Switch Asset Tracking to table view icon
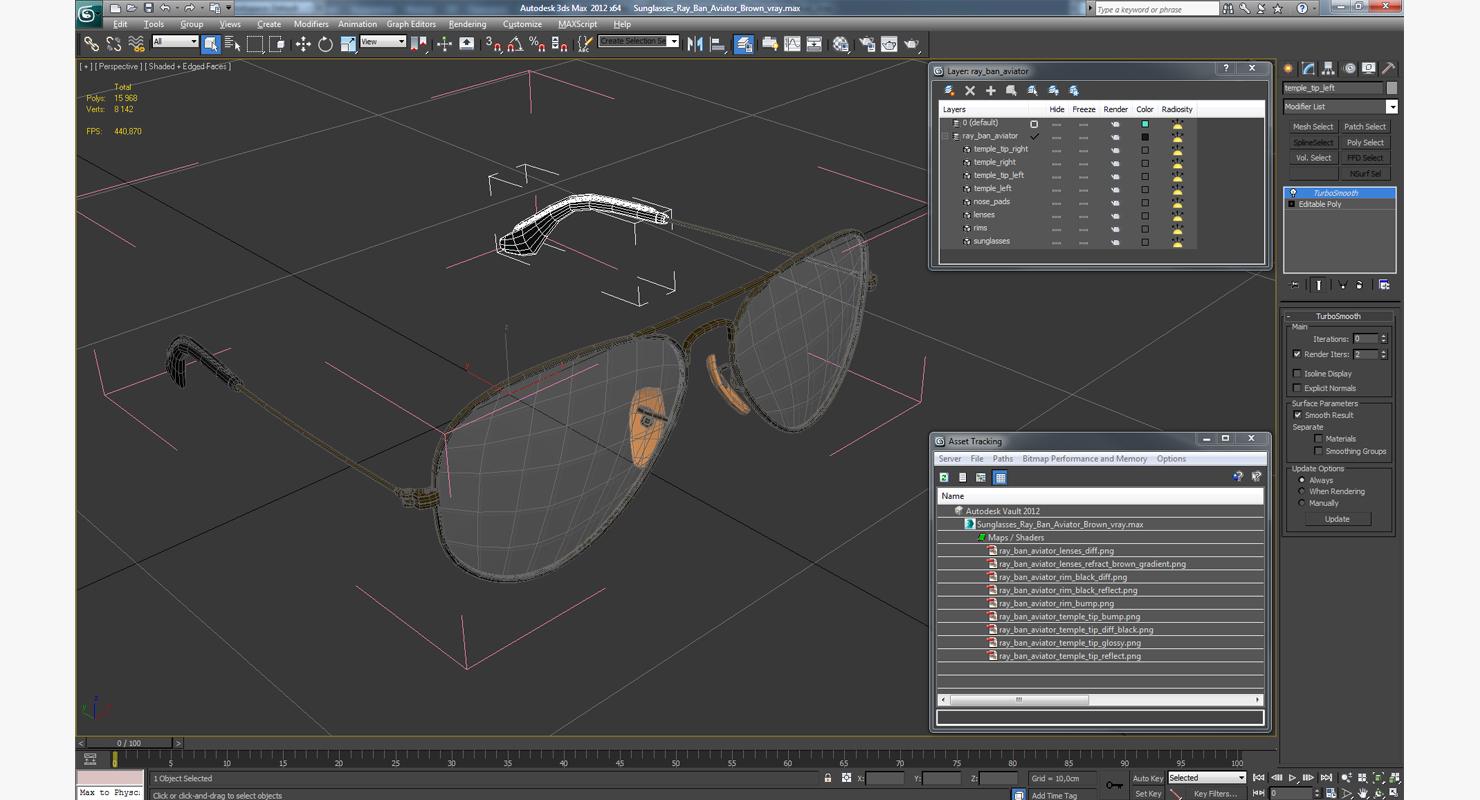1480x800 pixels. pos(1000,478)
